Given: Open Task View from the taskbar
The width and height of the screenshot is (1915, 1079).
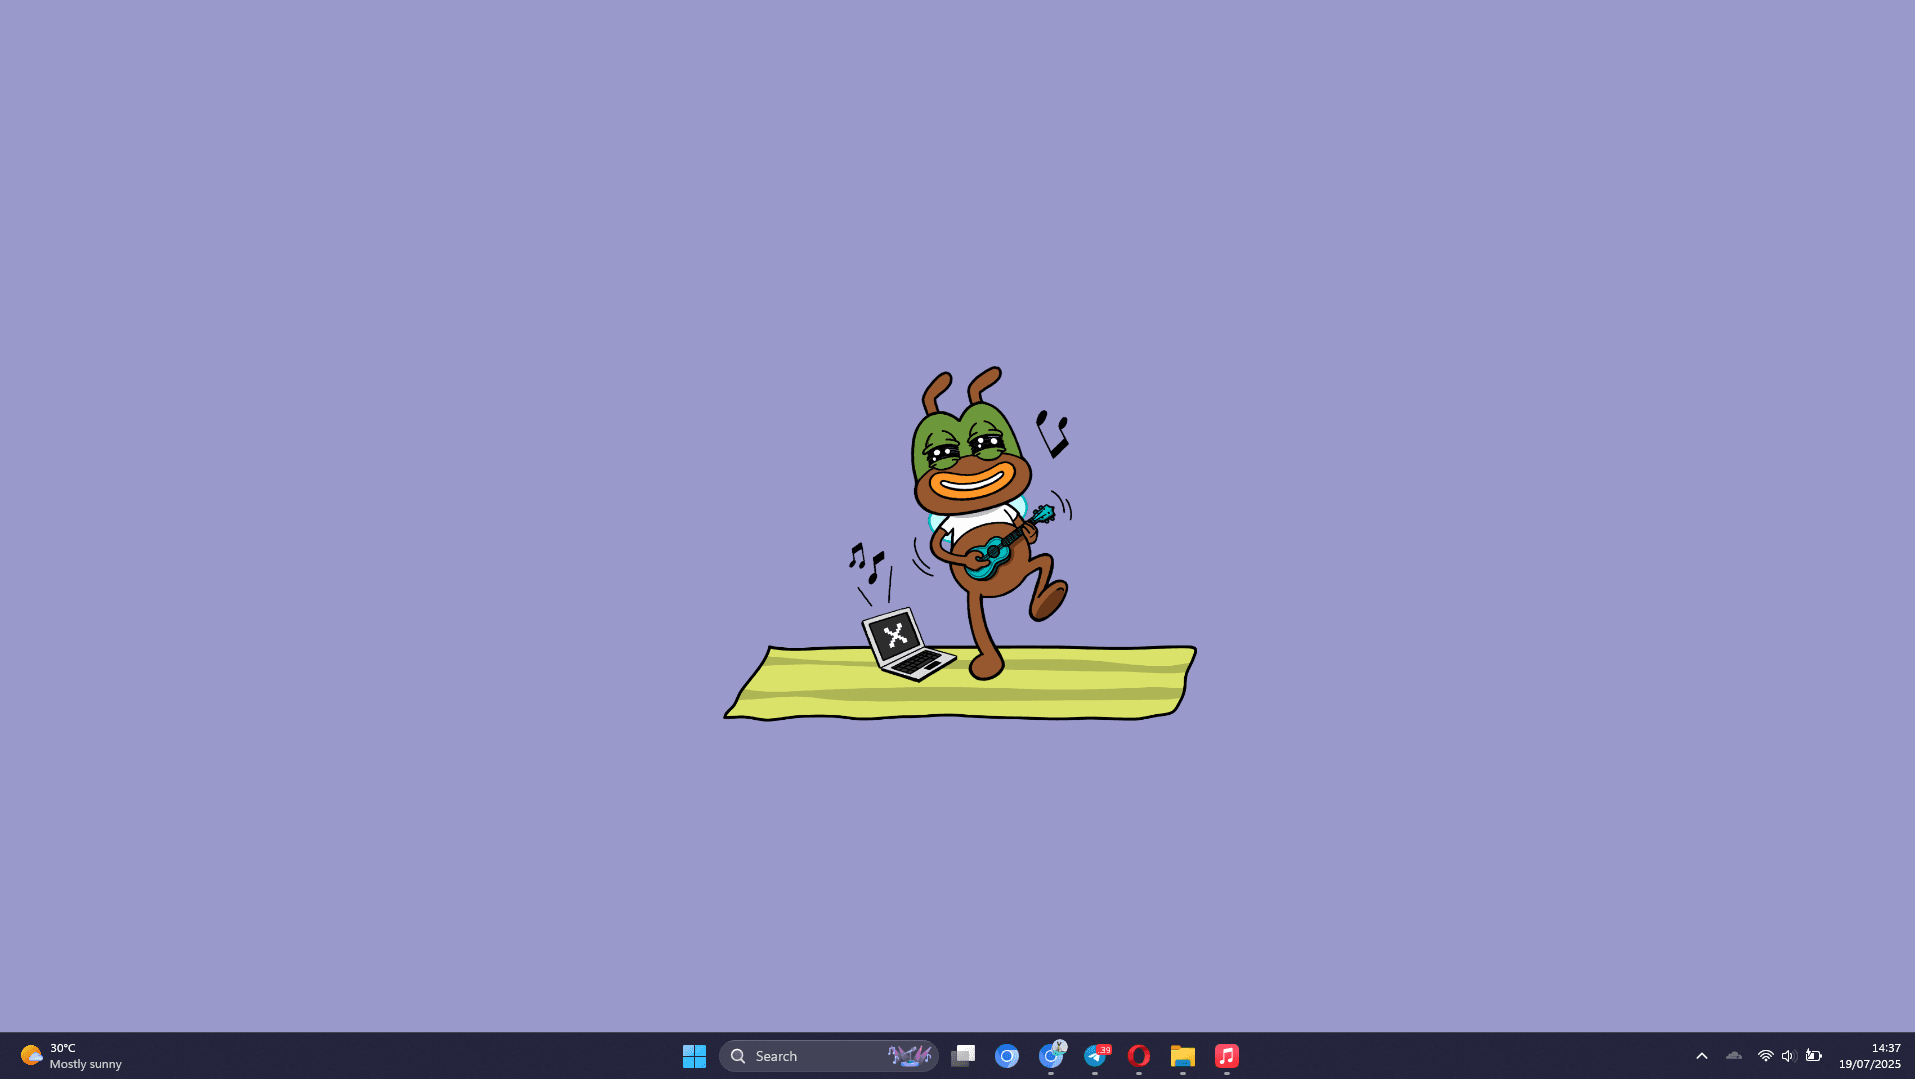Looking at the screenshot, I should point(963,1056).
